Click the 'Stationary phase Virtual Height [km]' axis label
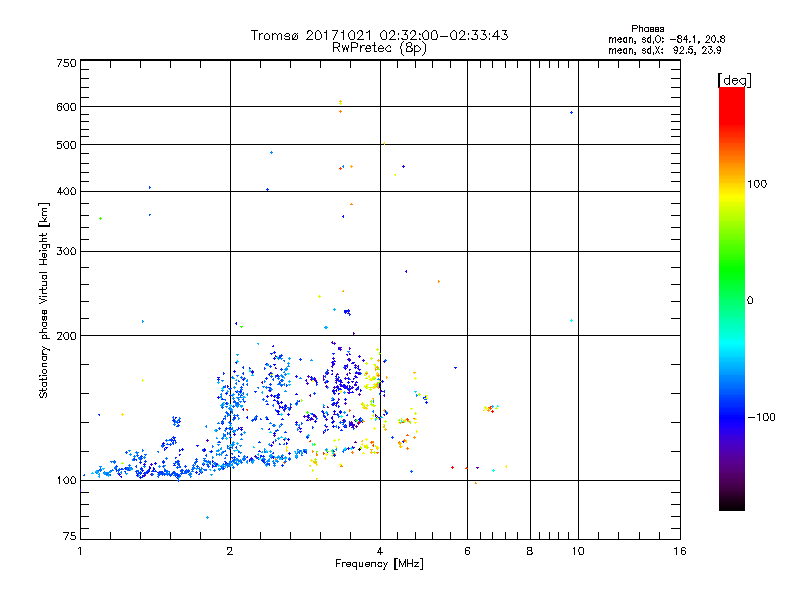Viewport: 800px width, 600px height. pos(44,301)
